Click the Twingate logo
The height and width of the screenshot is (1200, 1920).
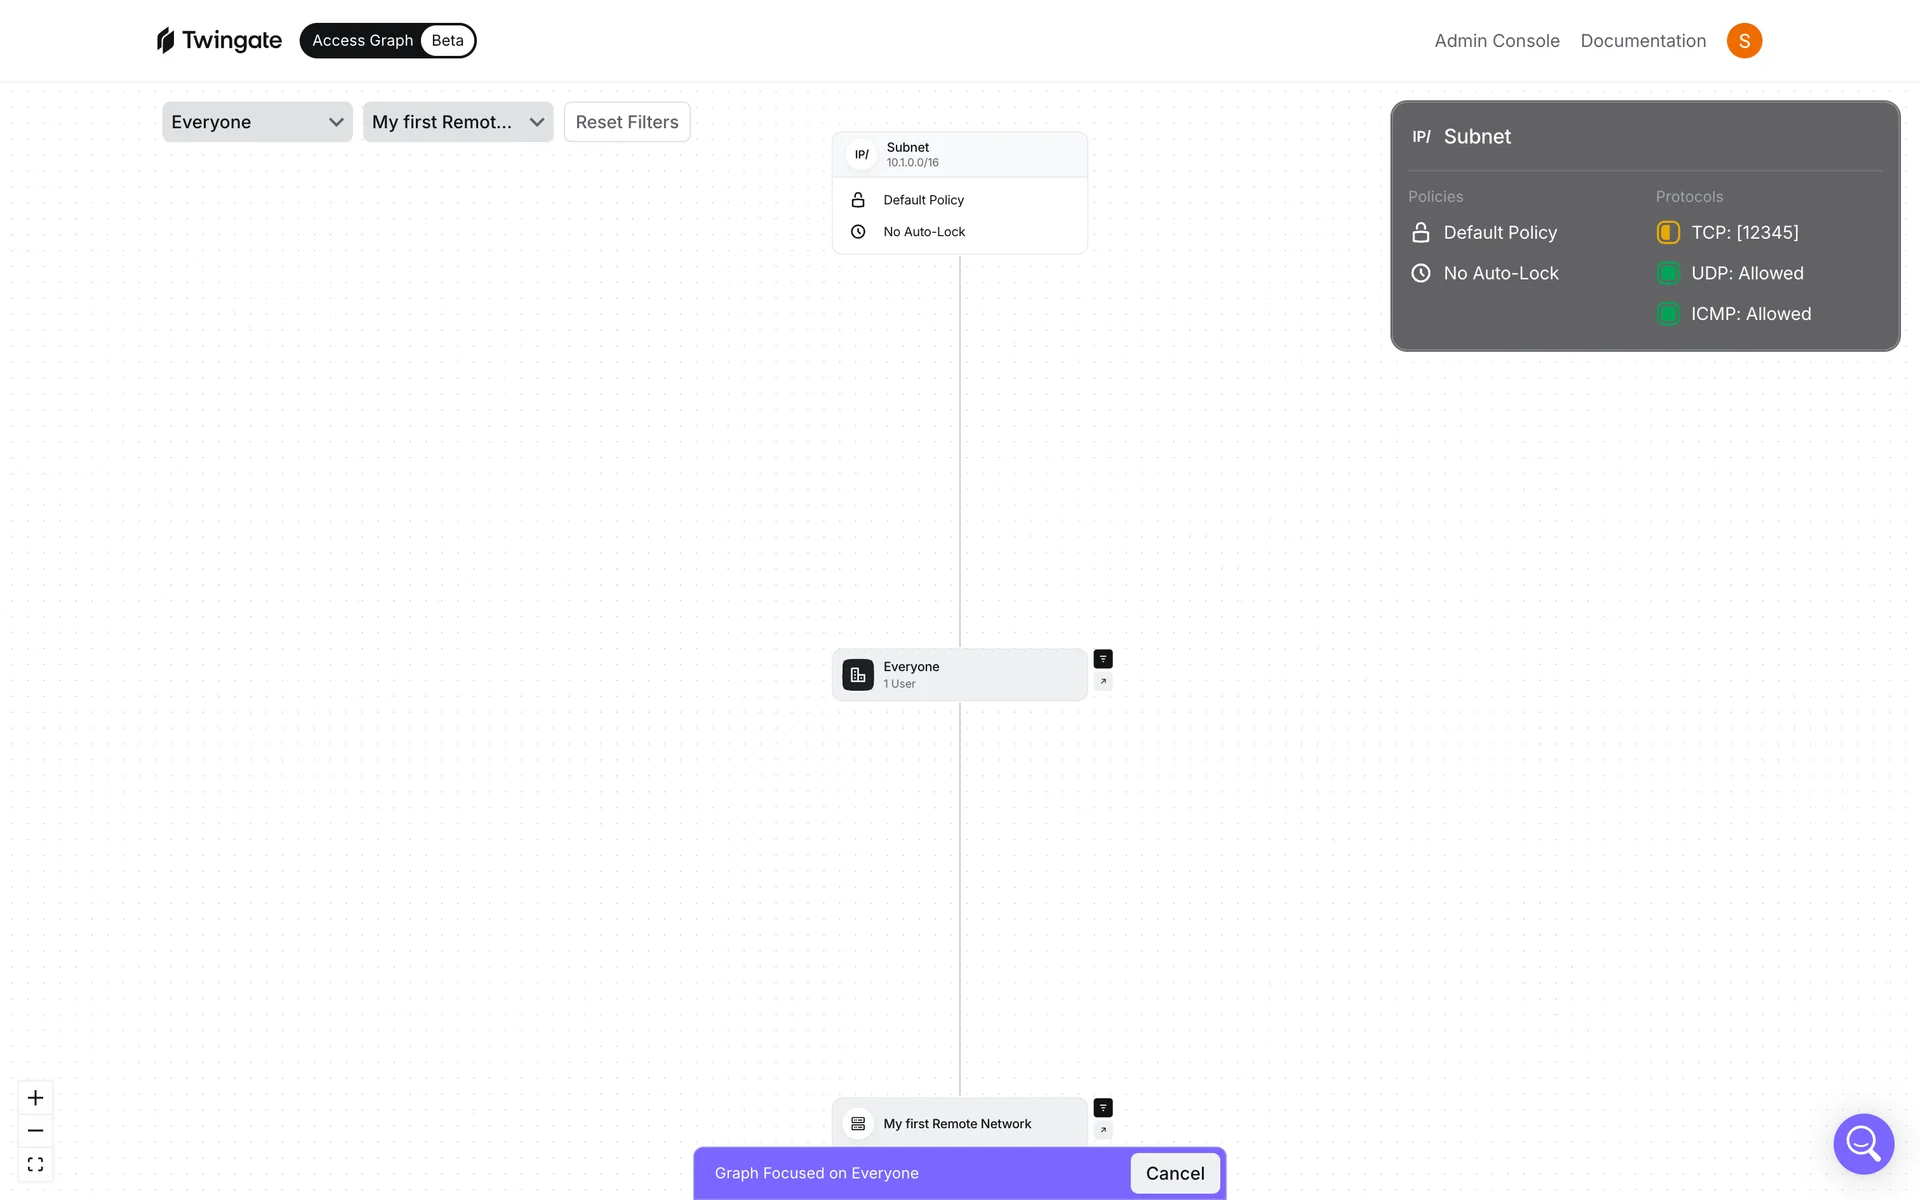pos(220,41)
